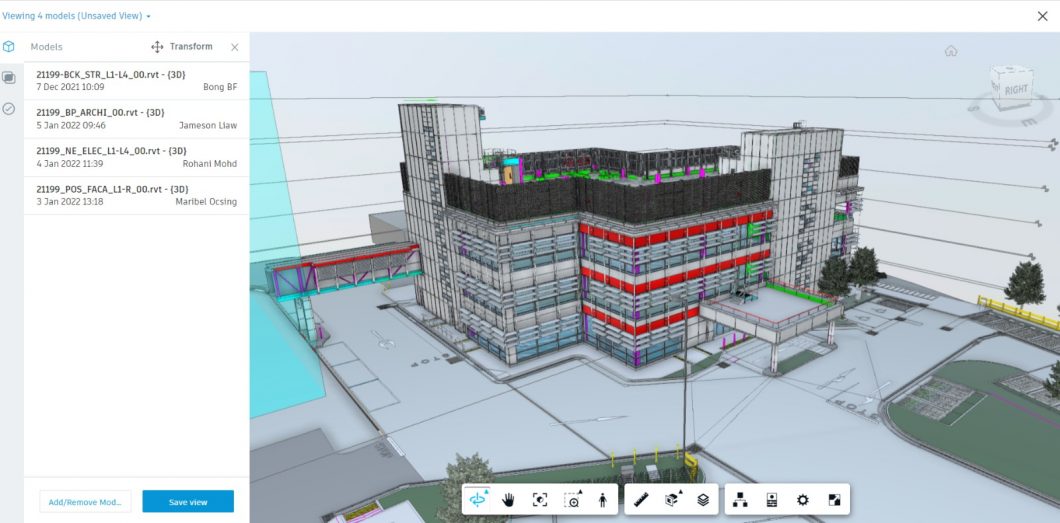
Task: Select model 21199-BCK_STR_L1-L4_00.rvt
Action: tap(137, 80)
